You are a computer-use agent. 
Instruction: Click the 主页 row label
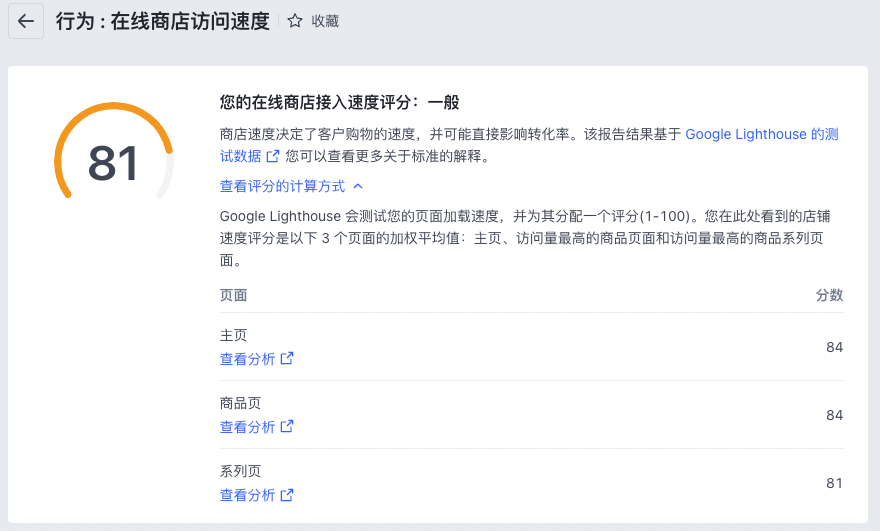coord(233,335)
